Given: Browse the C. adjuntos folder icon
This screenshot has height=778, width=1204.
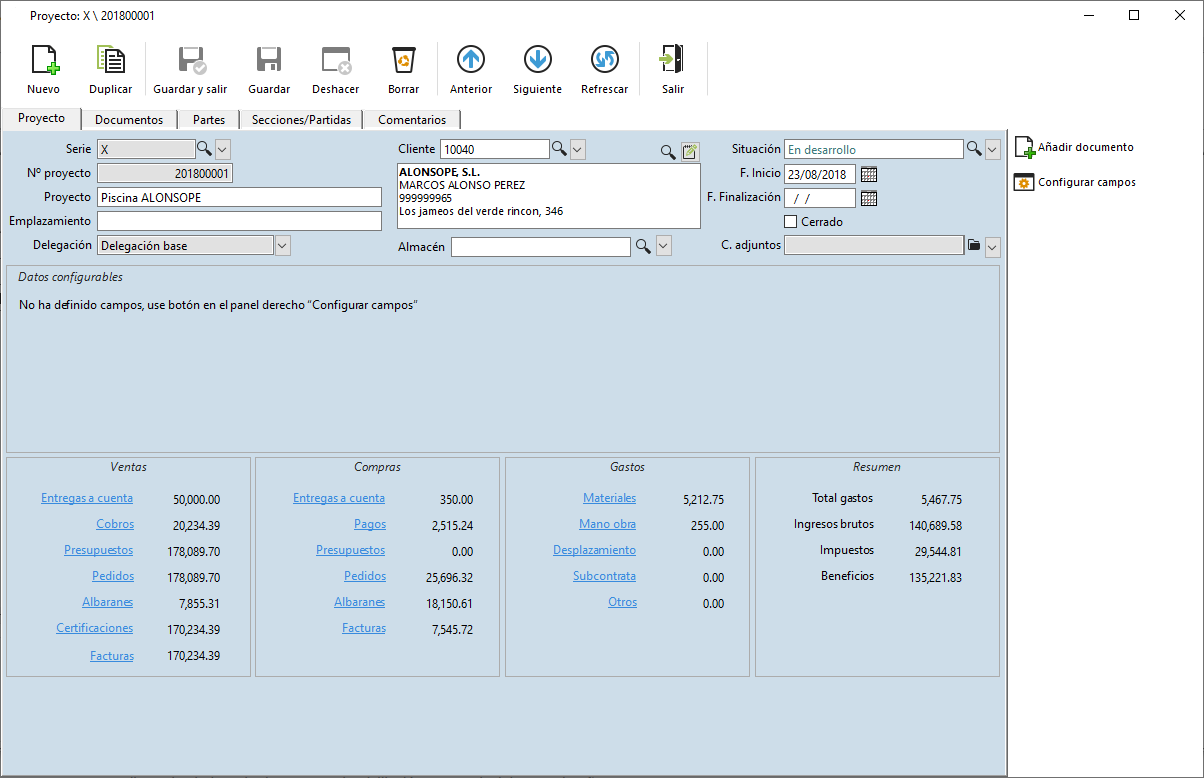Looking at the screenshot, I should coord(974,245).
